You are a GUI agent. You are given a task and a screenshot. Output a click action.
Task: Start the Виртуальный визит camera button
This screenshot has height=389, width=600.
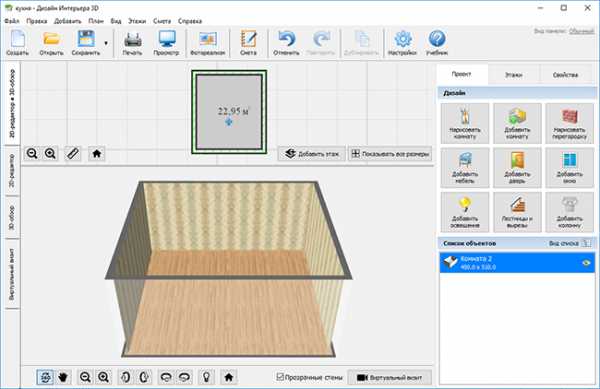click(390, 378)
